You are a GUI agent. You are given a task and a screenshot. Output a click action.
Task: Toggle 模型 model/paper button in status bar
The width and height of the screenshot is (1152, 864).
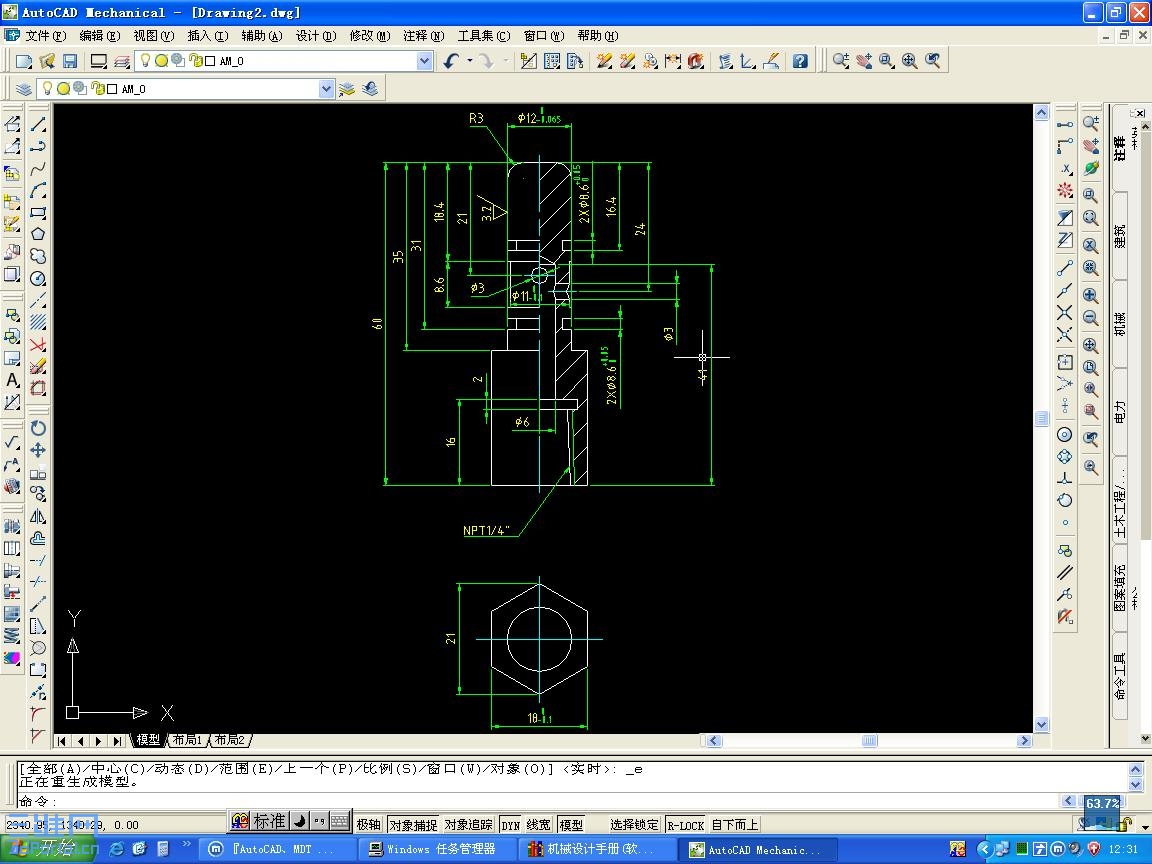(x=572, y=825)
